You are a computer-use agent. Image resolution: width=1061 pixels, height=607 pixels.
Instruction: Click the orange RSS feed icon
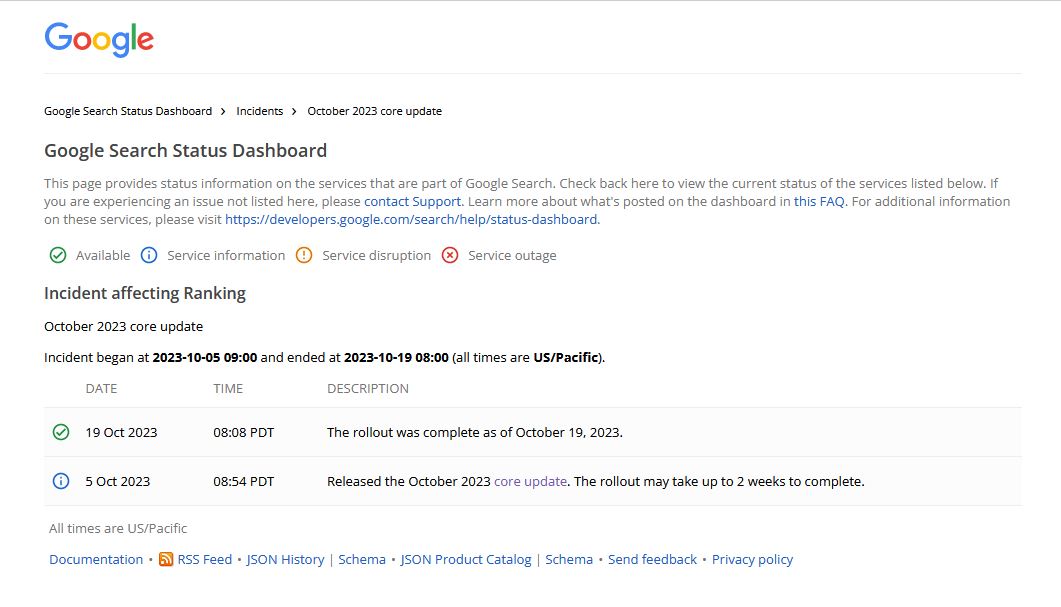[x=166, y=560]
